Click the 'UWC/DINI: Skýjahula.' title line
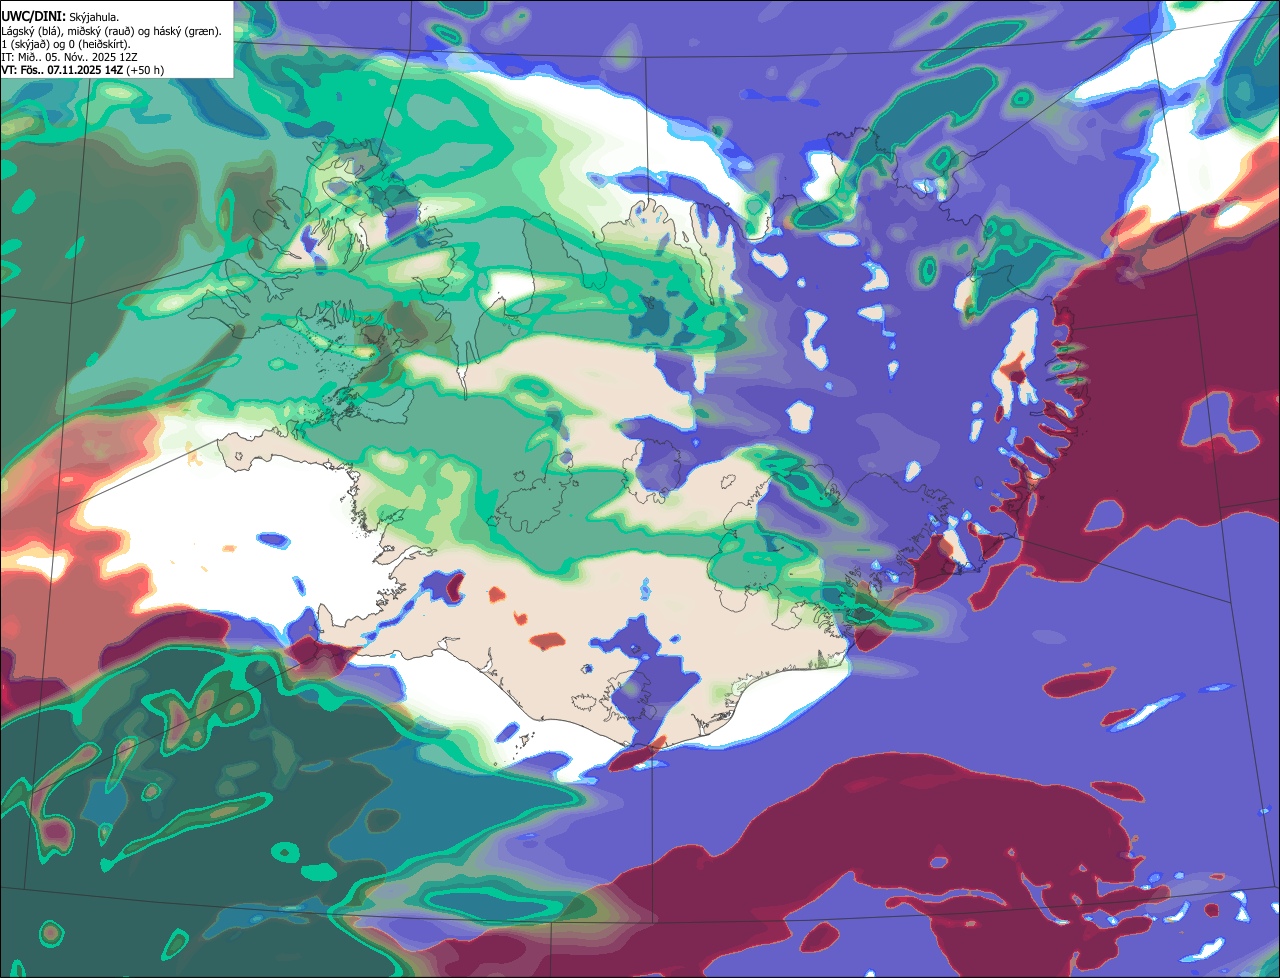Screen dimensions: 1280x978 (x=62, y=17)
